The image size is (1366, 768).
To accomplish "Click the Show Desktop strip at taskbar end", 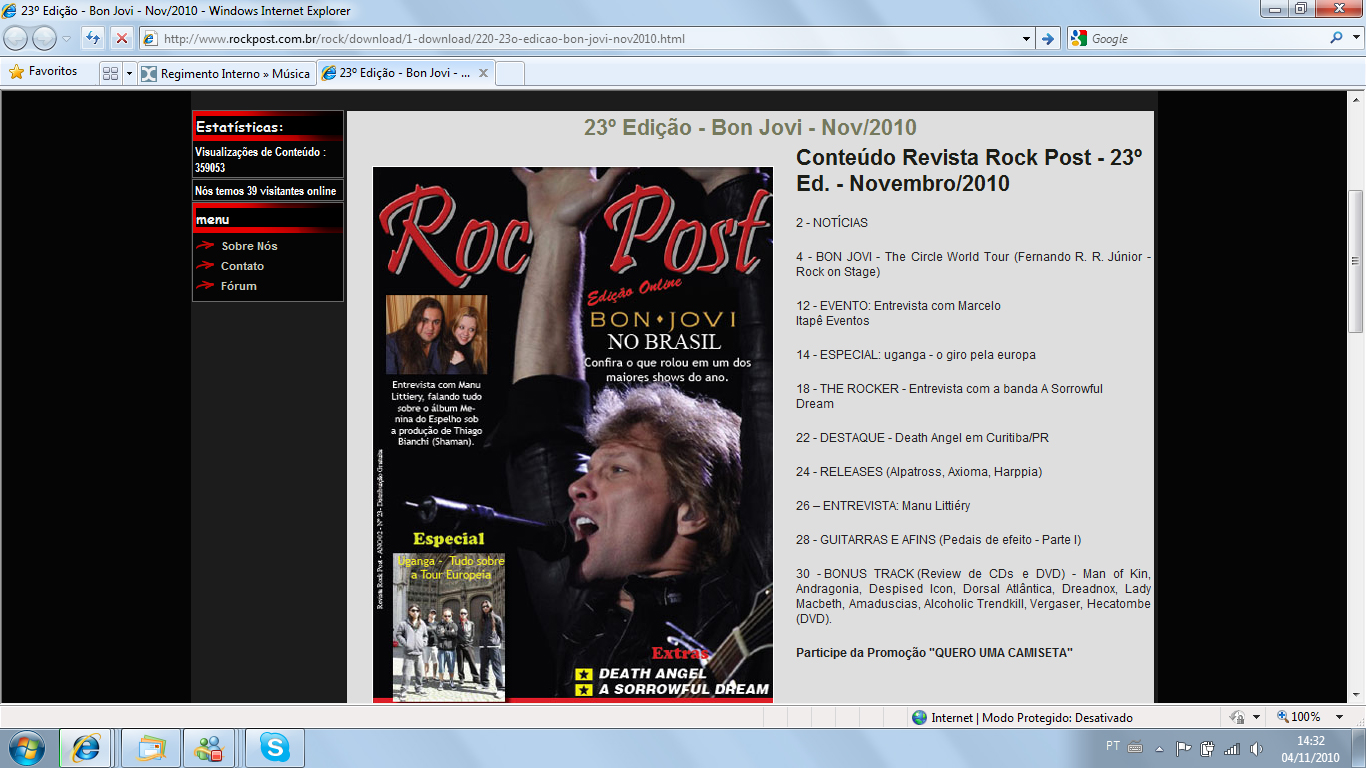I will (x=1358, y=748).
